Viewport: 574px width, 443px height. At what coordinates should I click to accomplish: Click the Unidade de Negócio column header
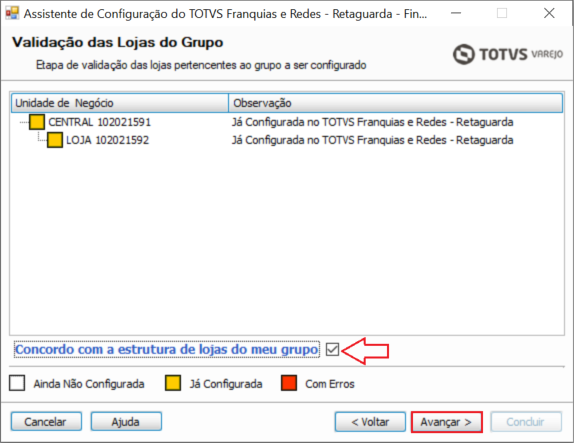click(x=120, y=103)
